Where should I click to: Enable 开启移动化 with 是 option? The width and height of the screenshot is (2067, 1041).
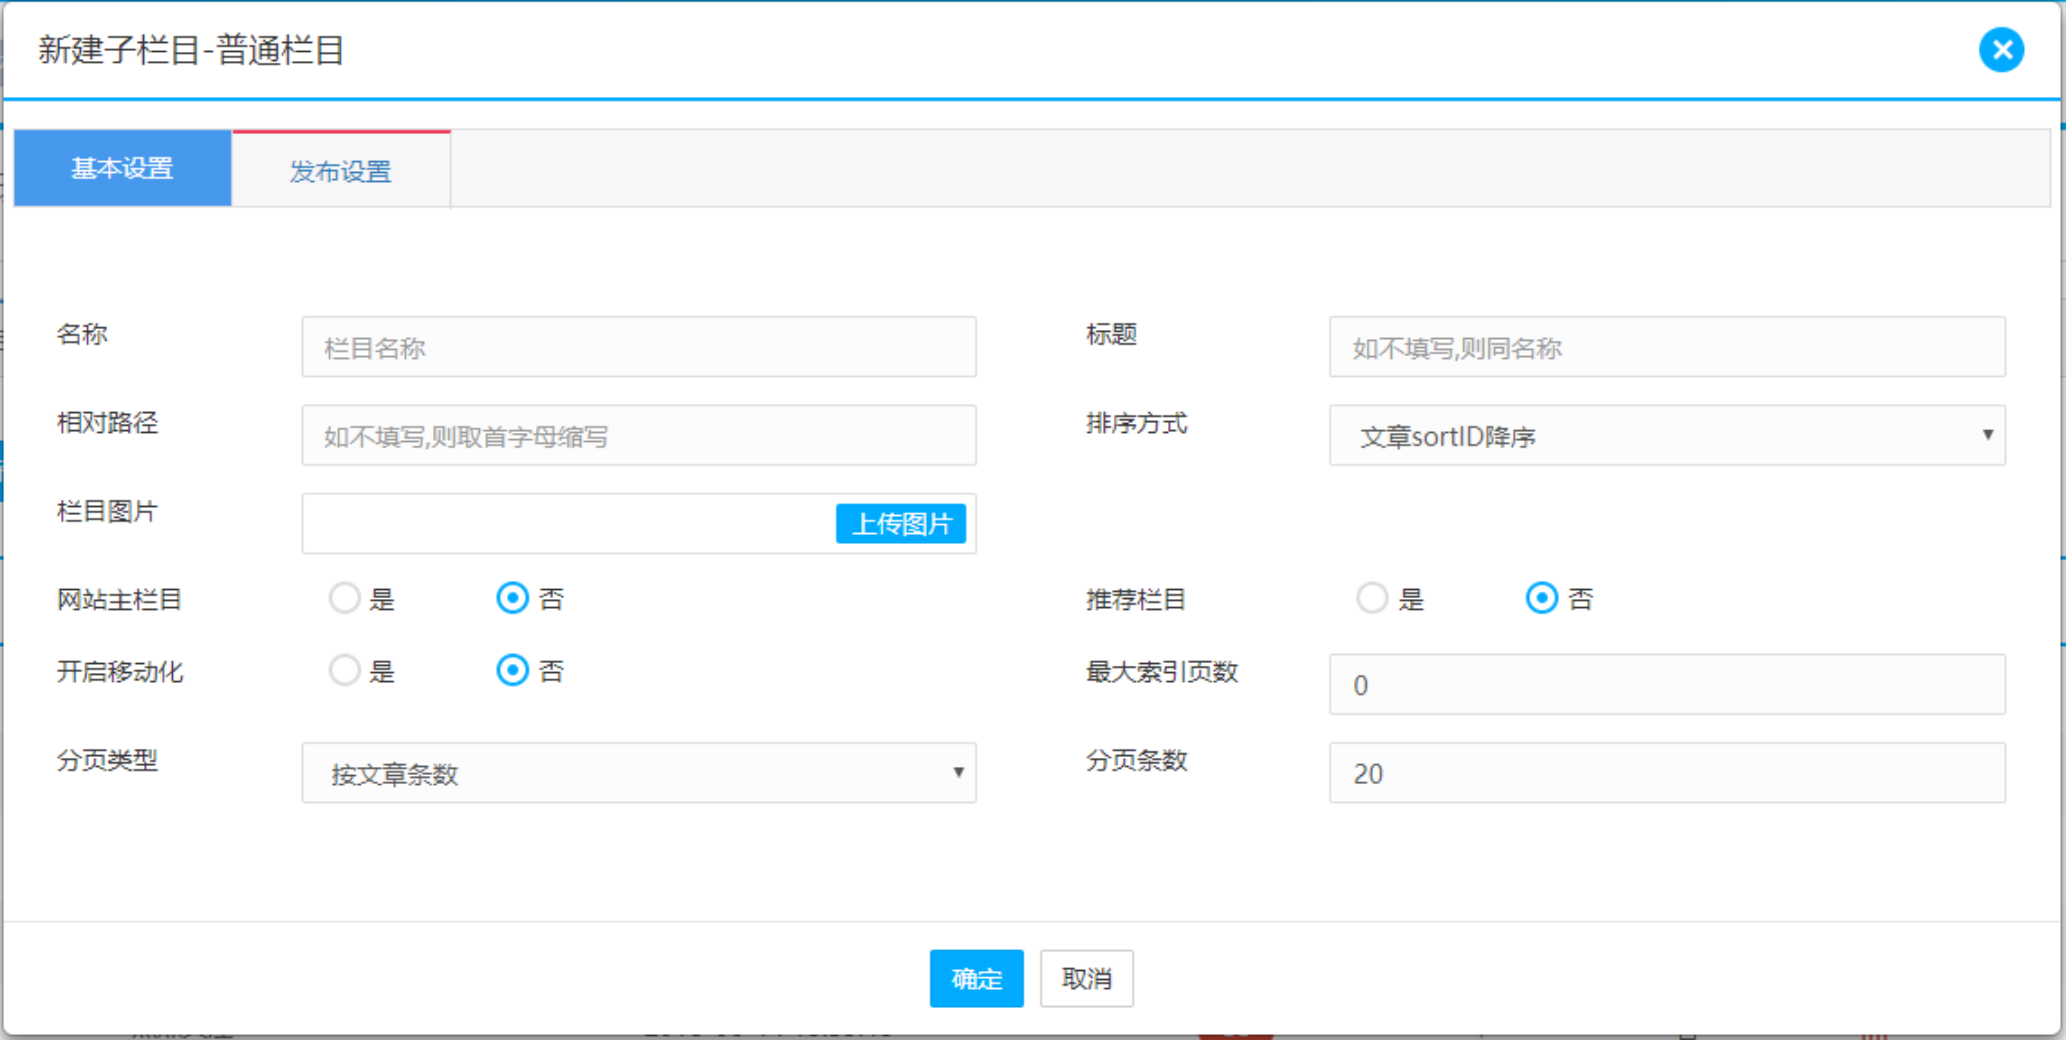coord(344,670)
